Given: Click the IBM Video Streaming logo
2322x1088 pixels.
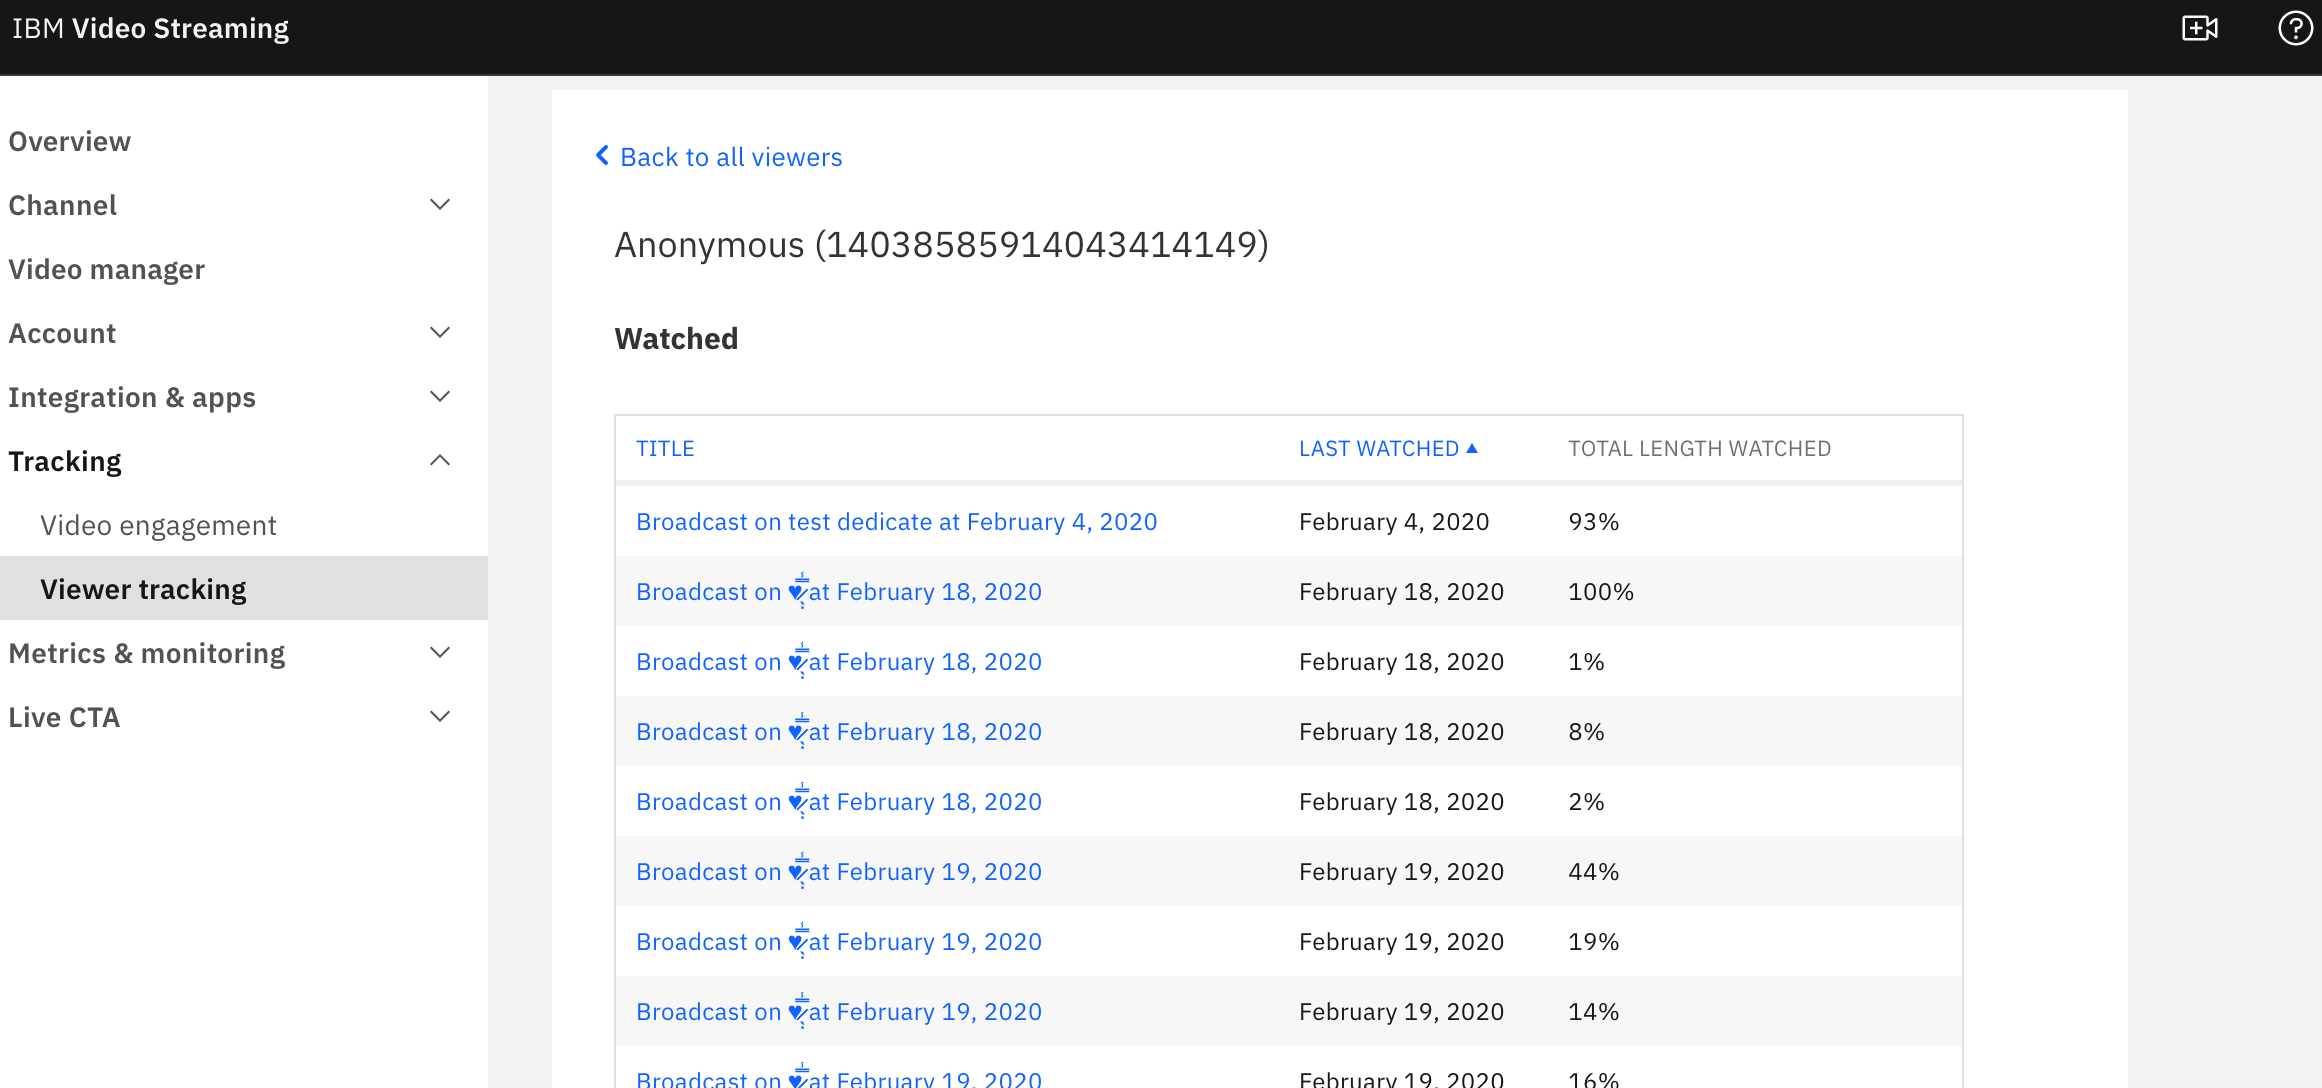Looking at the screenshot, I should click(x=150, y=29).
